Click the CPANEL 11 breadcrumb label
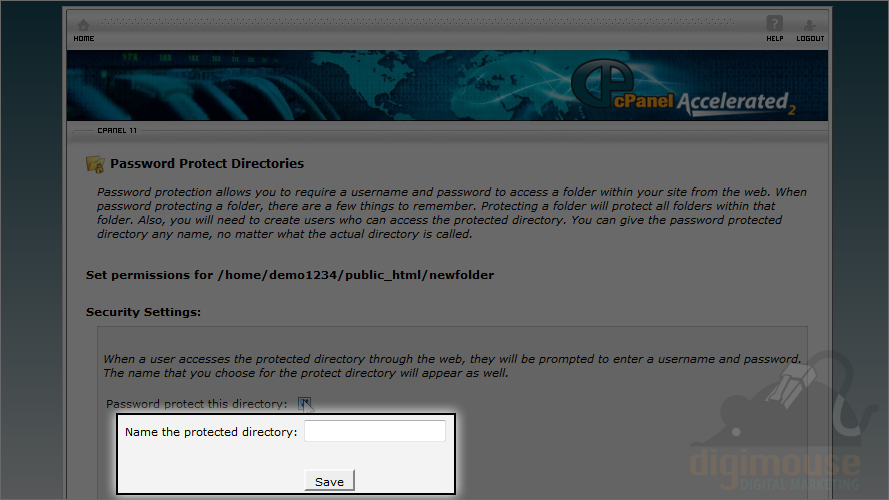889x500 pixels. click(117, 130)
